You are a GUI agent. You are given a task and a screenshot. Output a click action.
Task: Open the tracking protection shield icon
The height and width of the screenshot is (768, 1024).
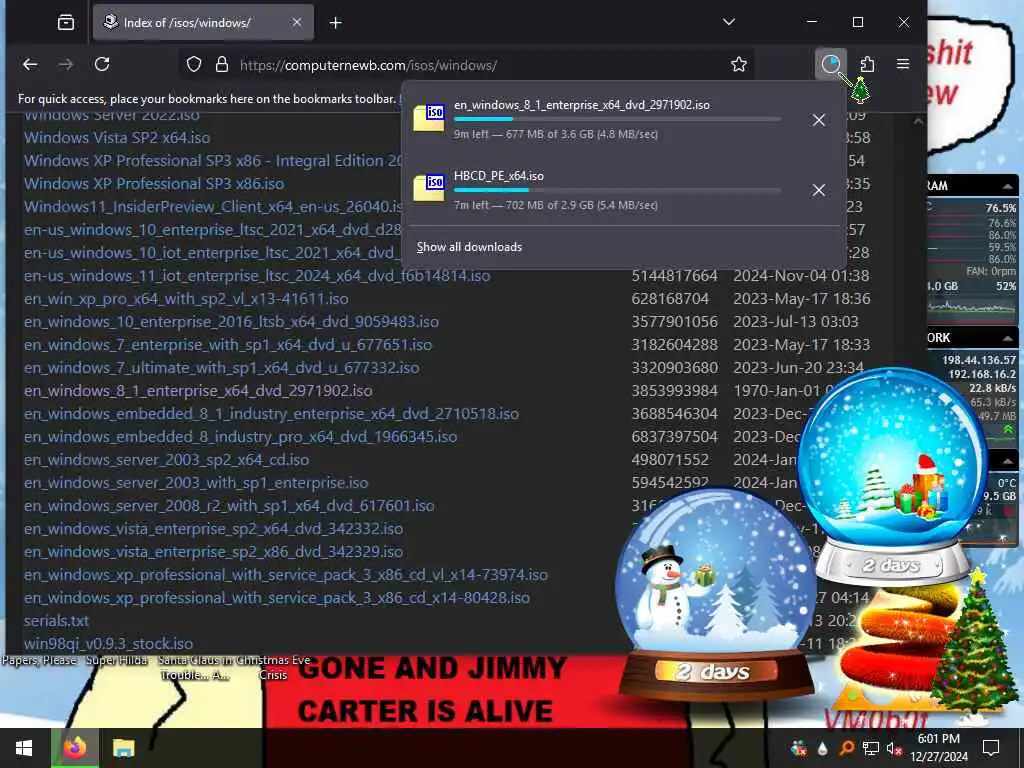pyautogui.click(x=194, y=65)
